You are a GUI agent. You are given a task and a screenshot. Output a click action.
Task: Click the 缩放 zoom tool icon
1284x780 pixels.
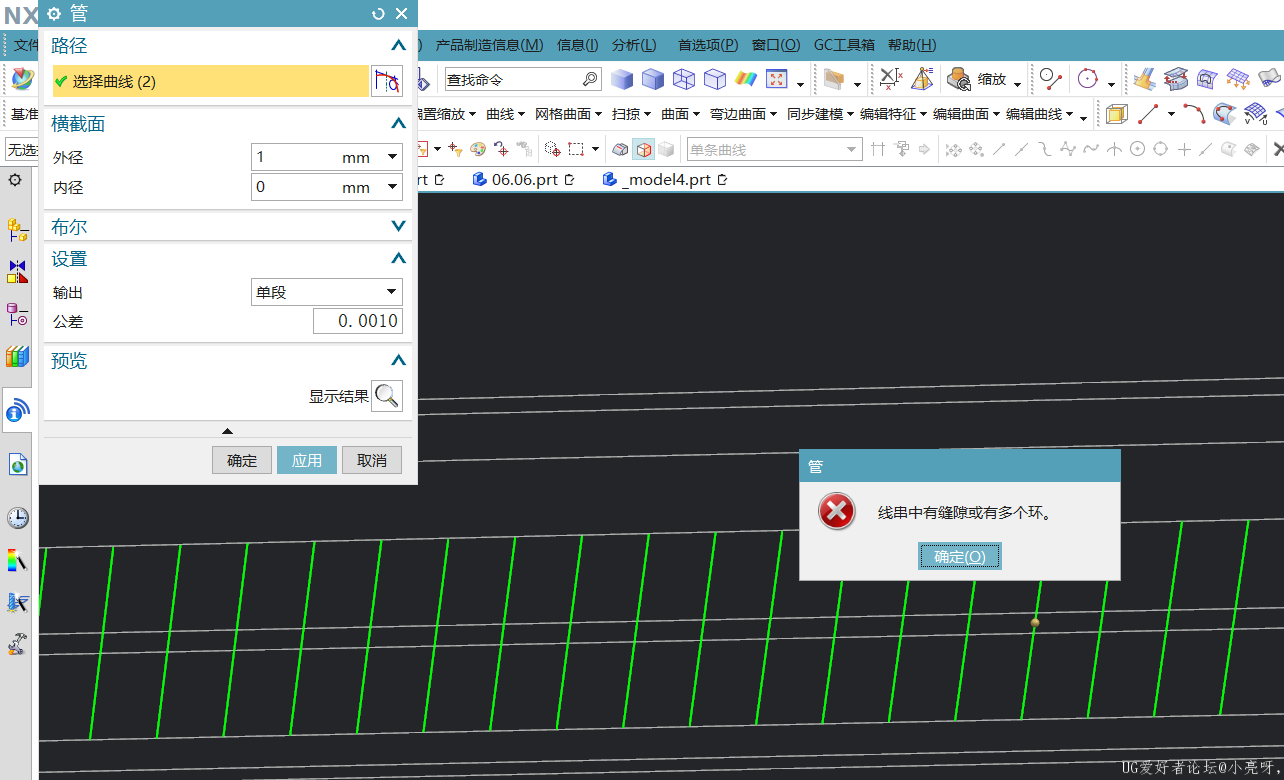(x=960, y=79)
